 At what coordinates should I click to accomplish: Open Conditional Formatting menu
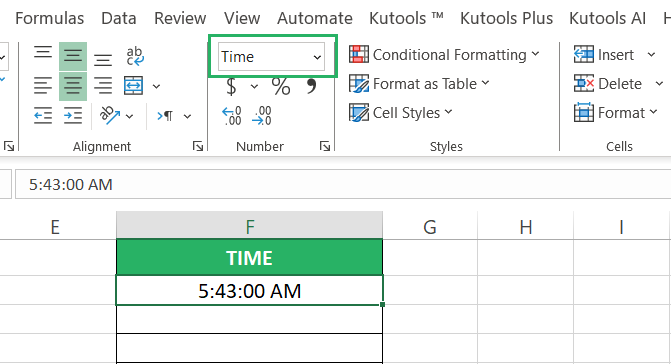(444, 55)
